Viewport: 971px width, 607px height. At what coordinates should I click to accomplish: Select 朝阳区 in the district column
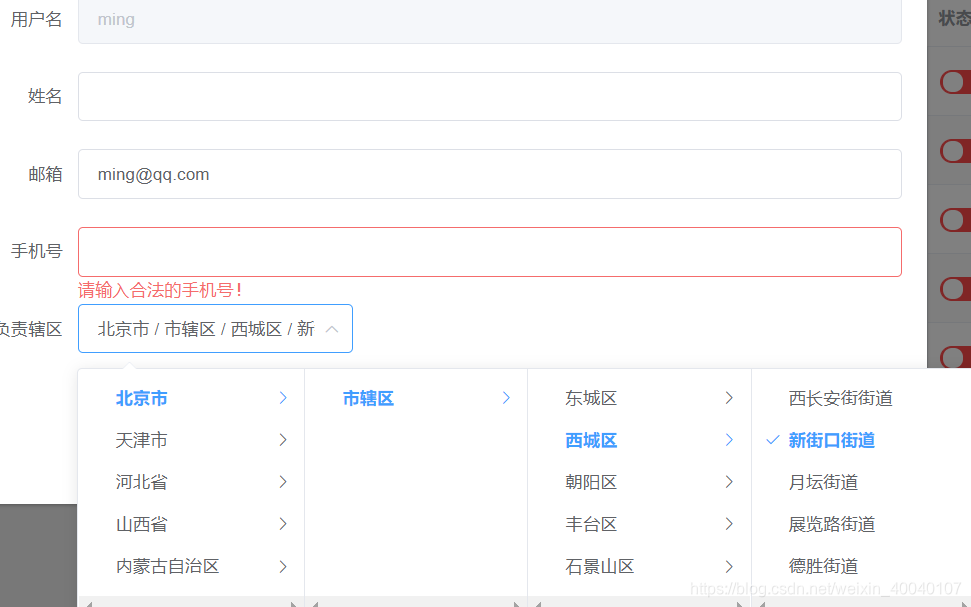pos(591,481)
